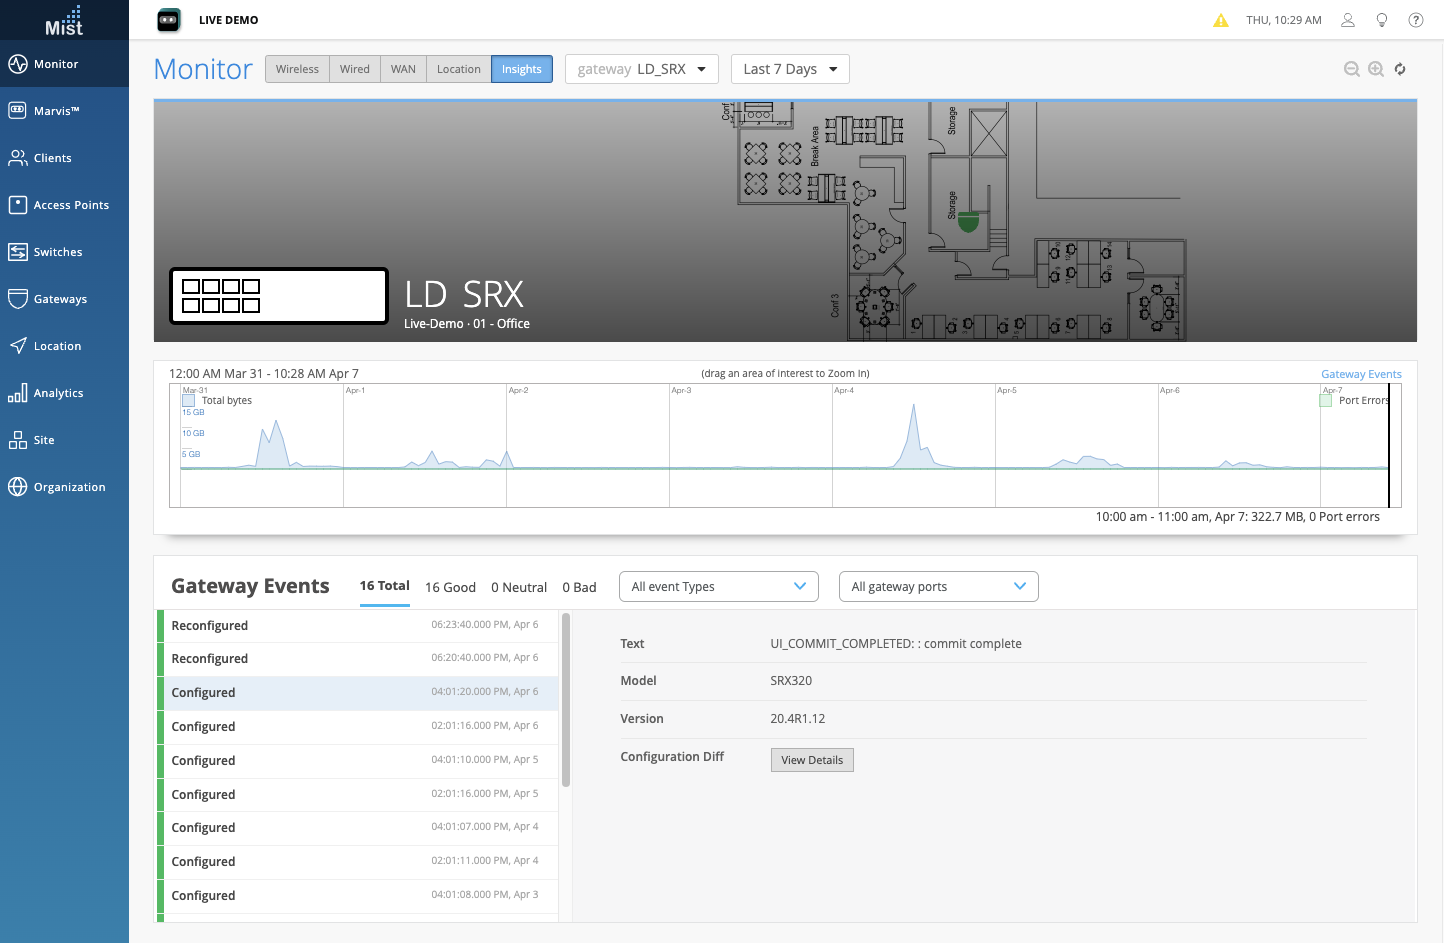
Task: Click the lightbulb icon in header
Action: 1382,20
